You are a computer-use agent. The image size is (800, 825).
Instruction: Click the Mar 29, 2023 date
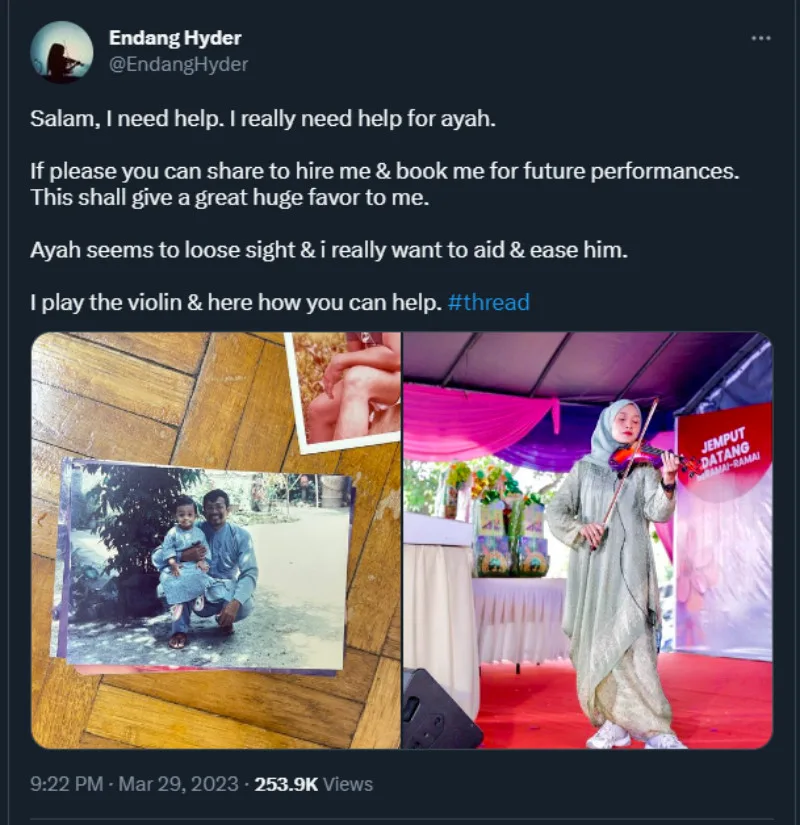pyautogui.click(x=178, y=785)
